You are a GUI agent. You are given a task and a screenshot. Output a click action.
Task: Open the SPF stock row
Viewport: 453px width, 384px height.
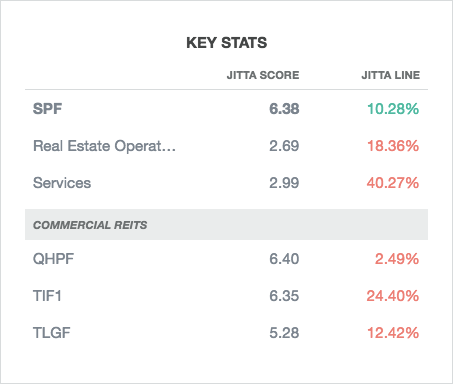click(x=226, y=109)
